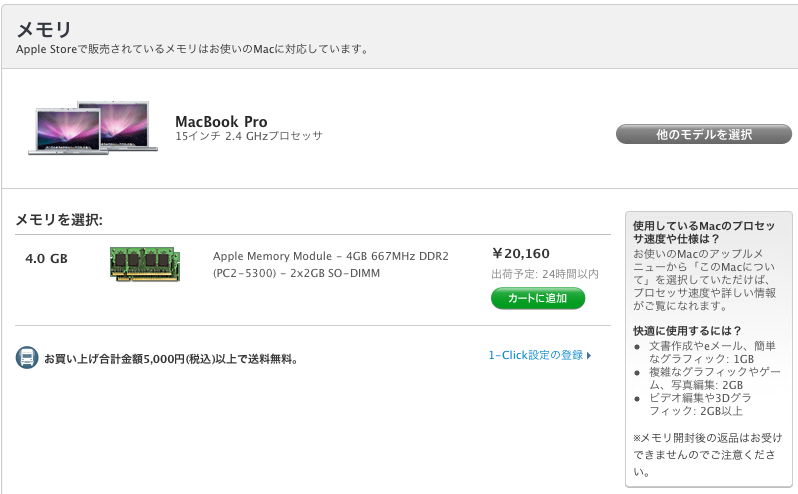Image resolution: width=798 pixels, height=494 pixels.
Task: Click the 快適に使用するには？ sidebar heading
Action: point(687,331)
